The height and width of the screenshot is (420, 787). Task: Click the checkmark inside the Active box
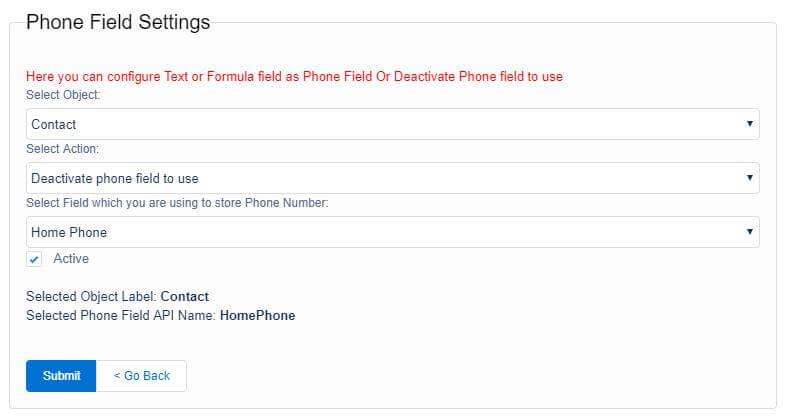[35, 260]
